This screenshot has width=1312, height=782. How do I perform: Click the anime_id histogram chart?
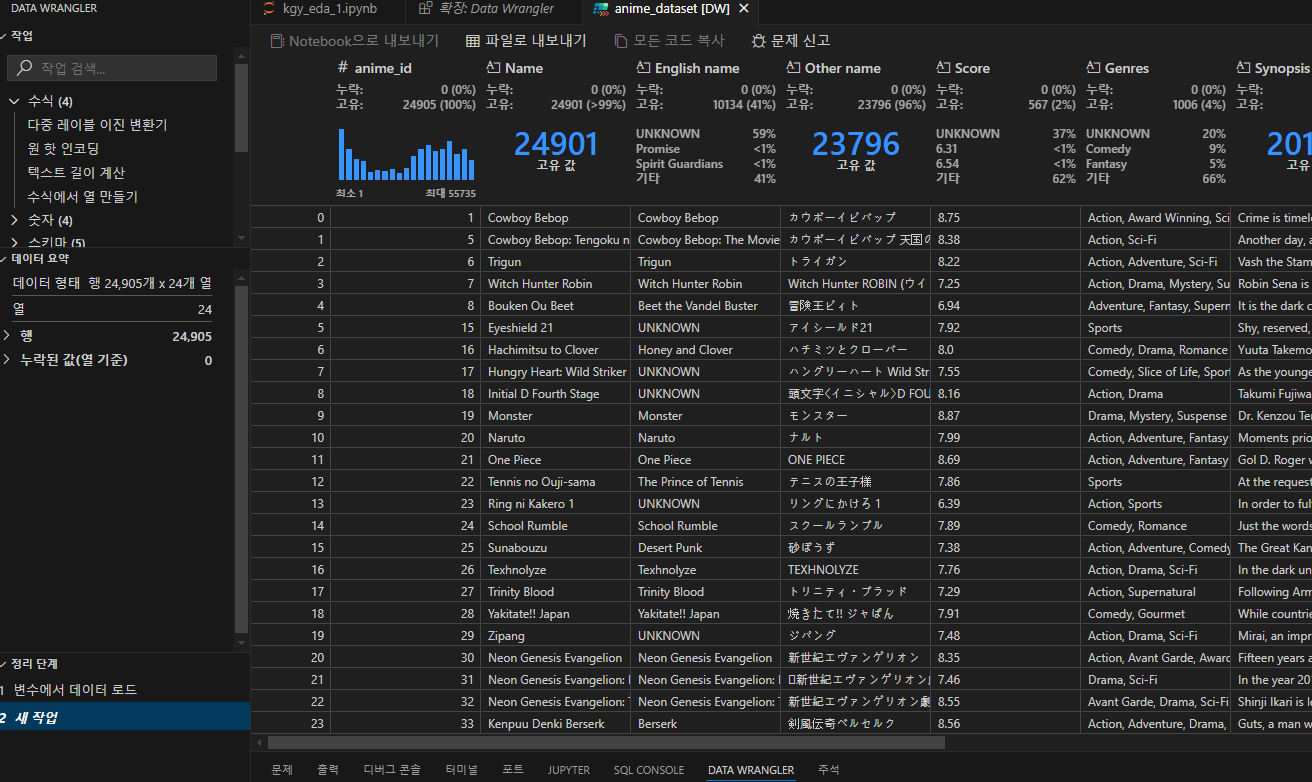point(406,154)
